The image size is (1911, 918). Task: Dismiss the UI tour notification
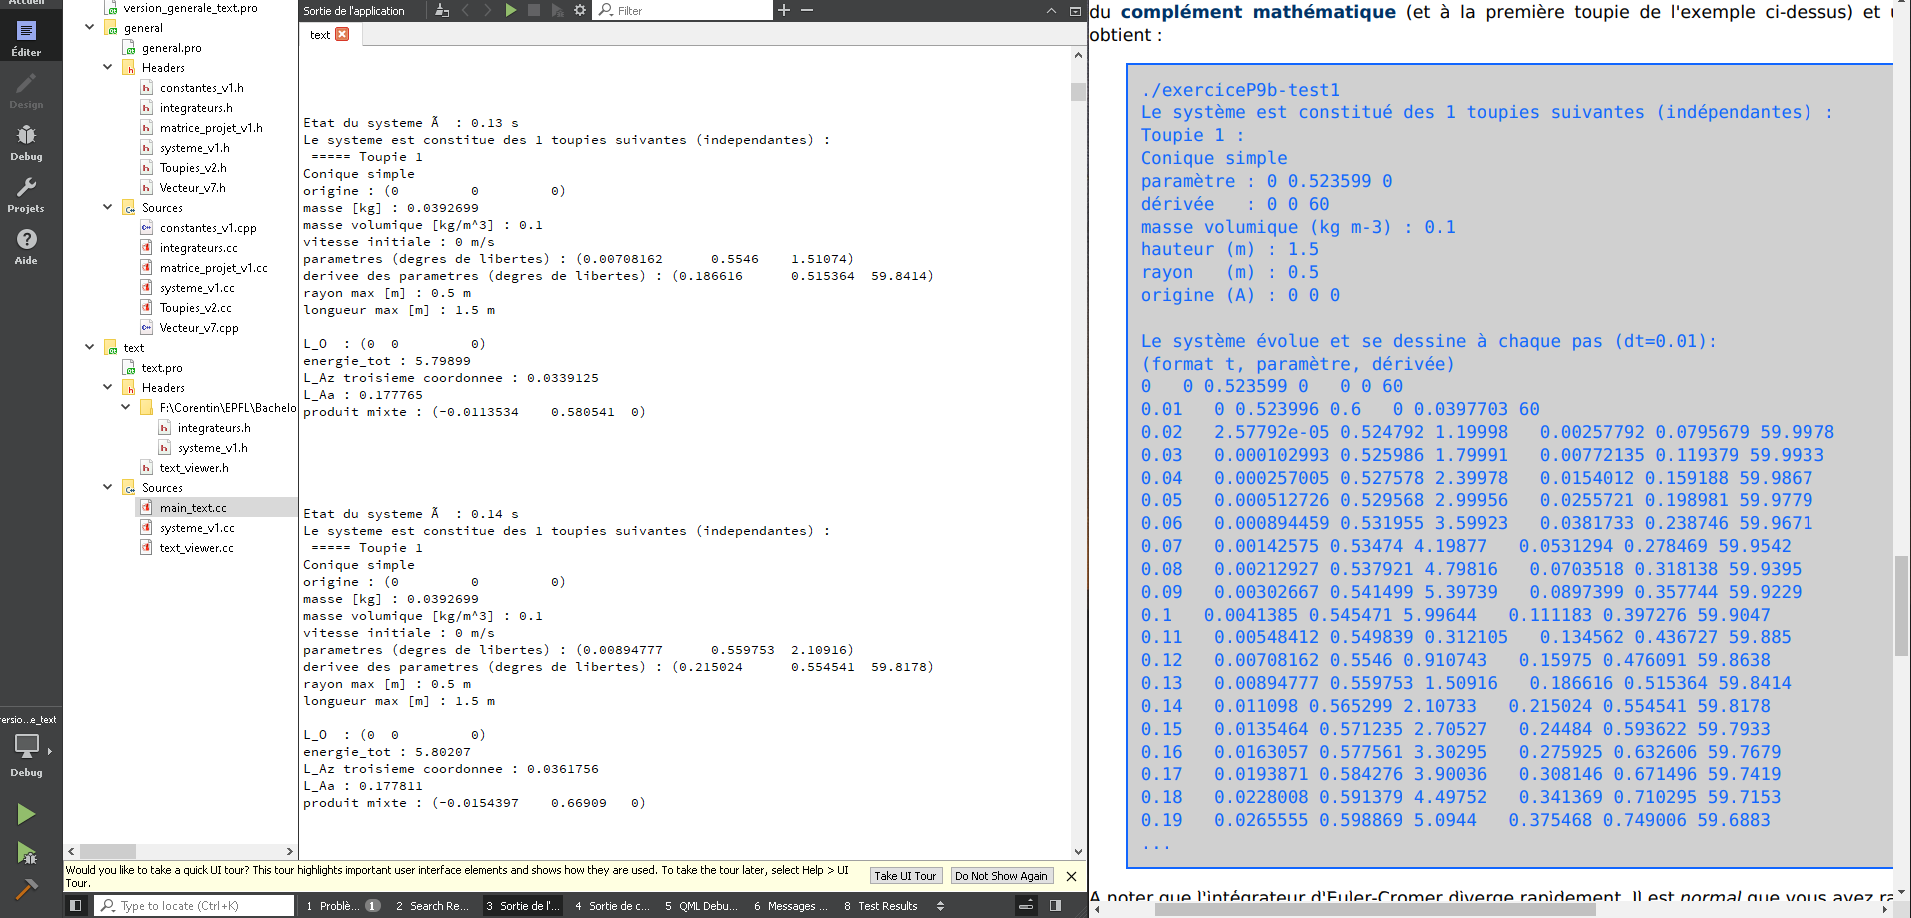pos(1071,876)
